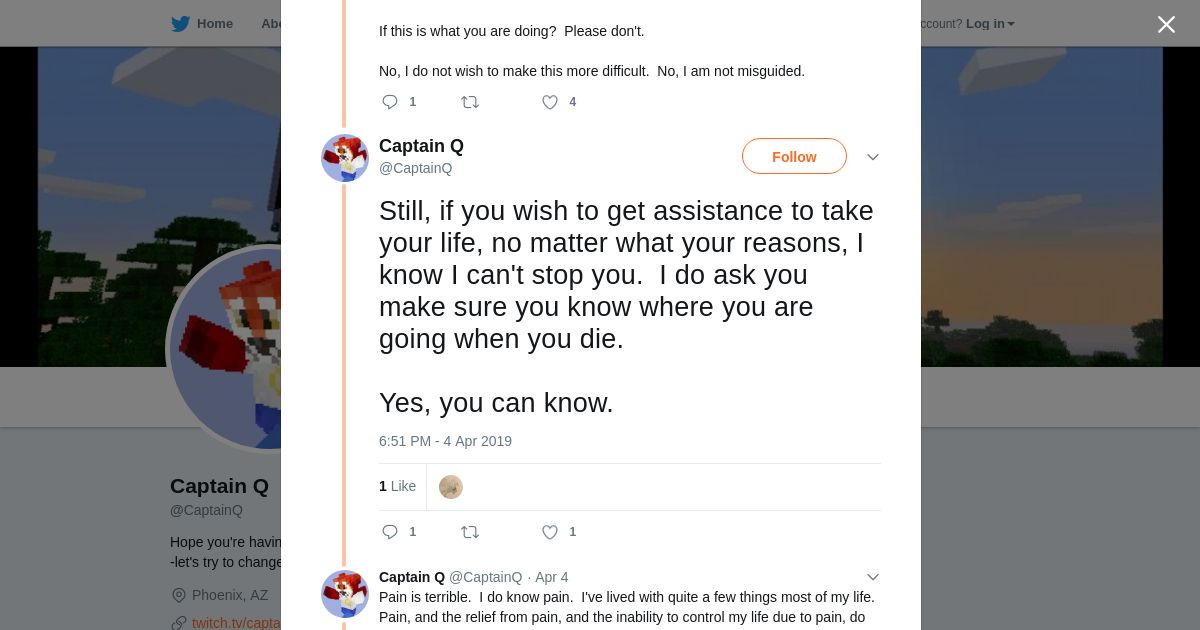Follow Captain Q
Viewport: 1200px width, 630px height.
(x=794, y=157)
